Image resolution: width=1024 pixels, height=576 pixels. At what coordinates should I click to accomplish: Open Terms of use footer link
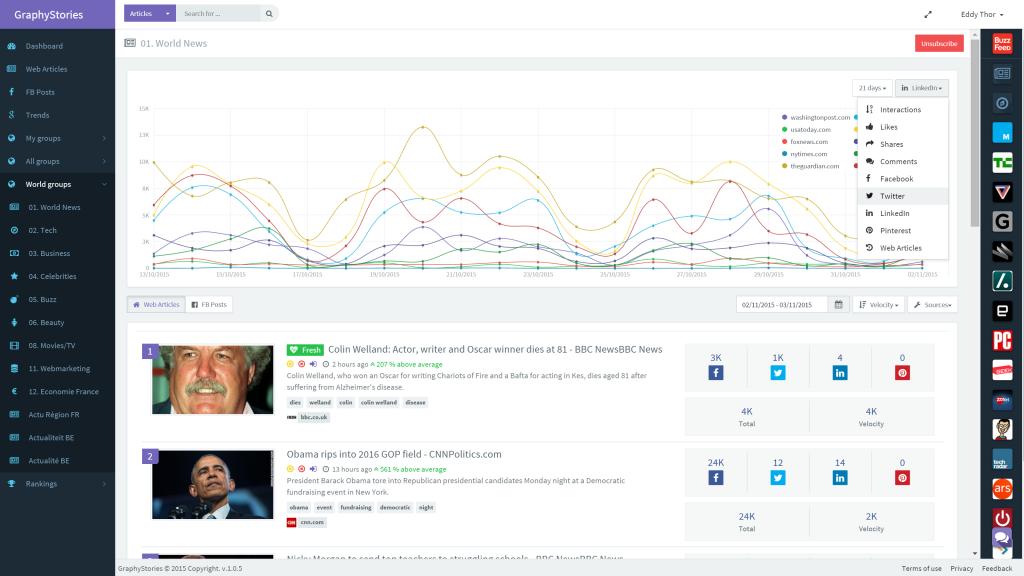921,569
